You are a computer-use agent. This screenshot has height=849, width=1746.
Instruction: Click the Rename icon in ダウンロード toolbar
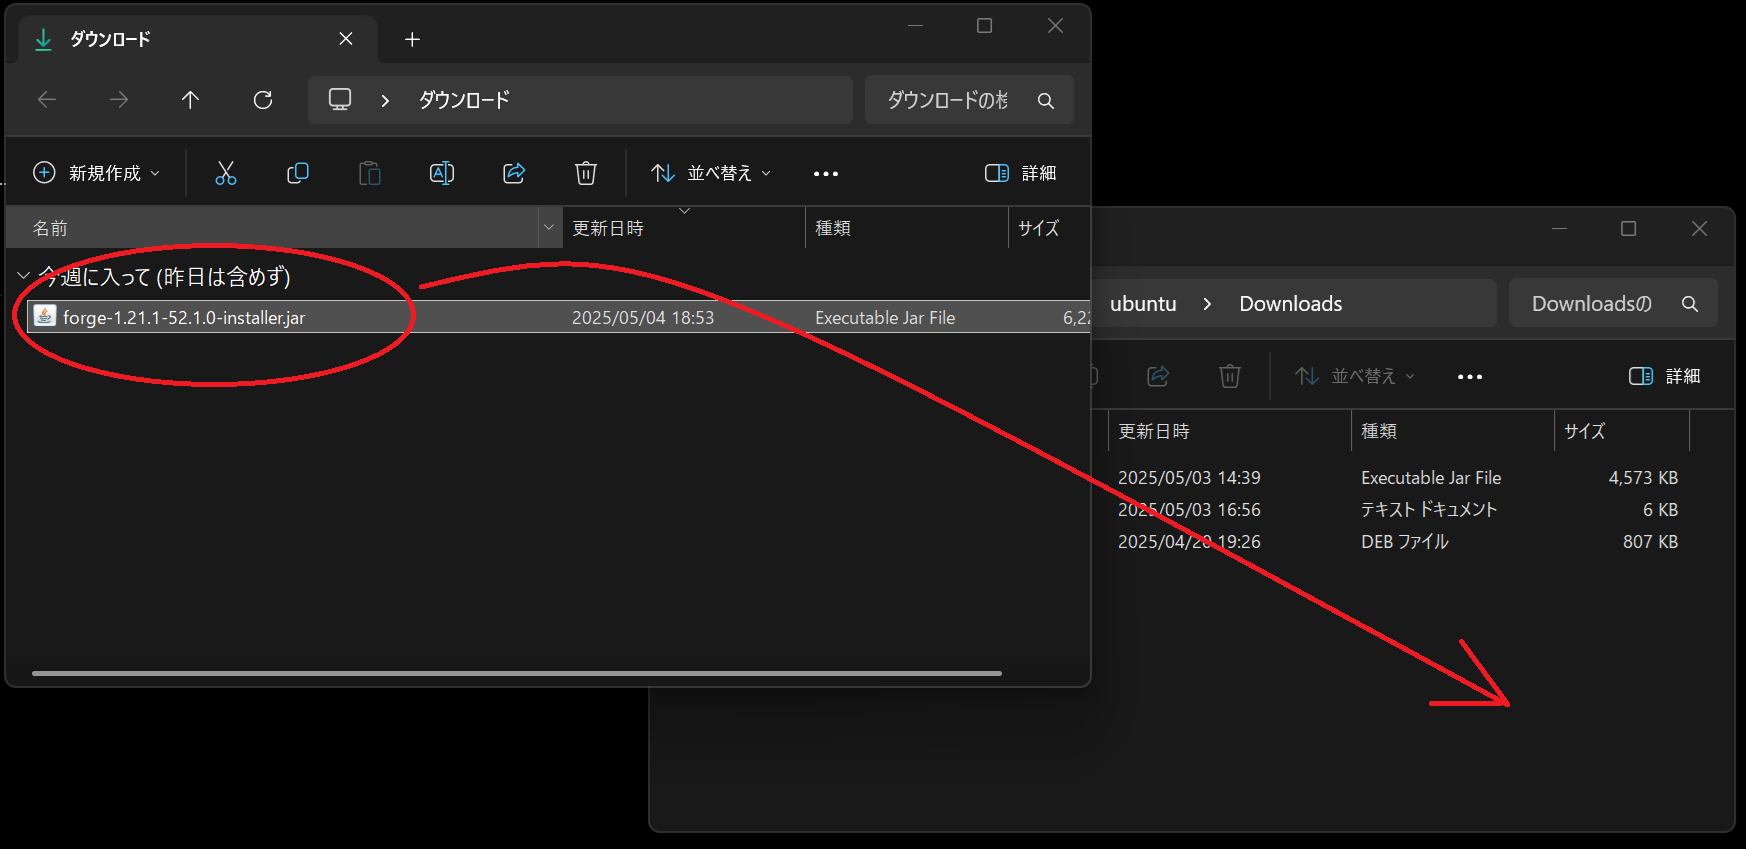(442, 173)
